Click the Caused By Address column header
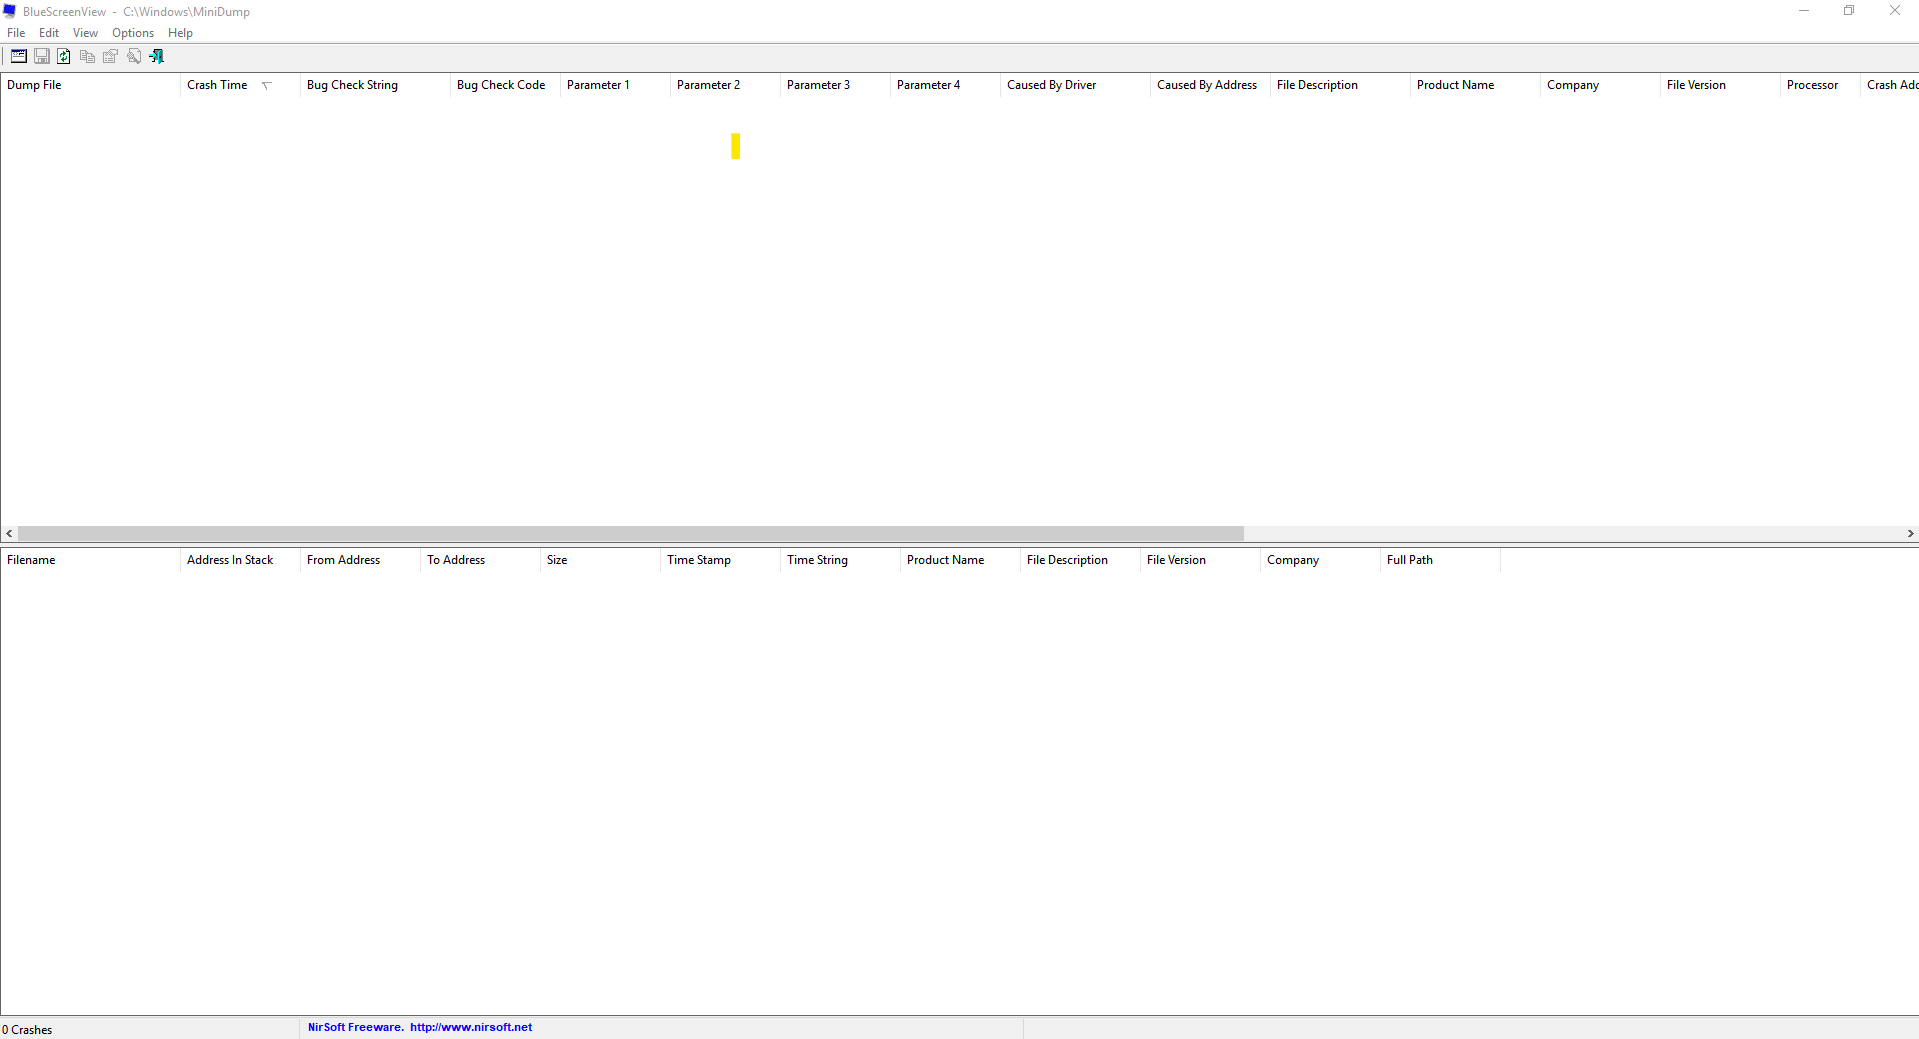 pos(1210,85)
